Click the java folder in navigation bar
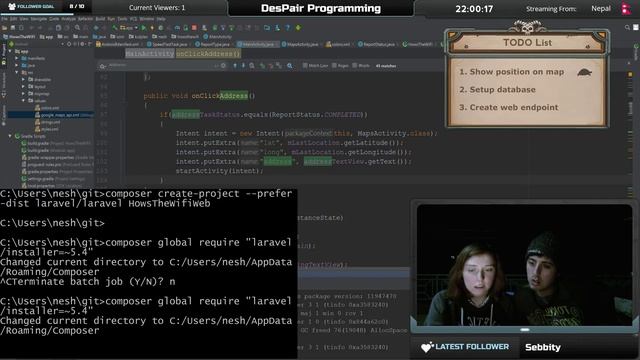The width and height of the screenshot is (640, 360). (x=99, y=37)
